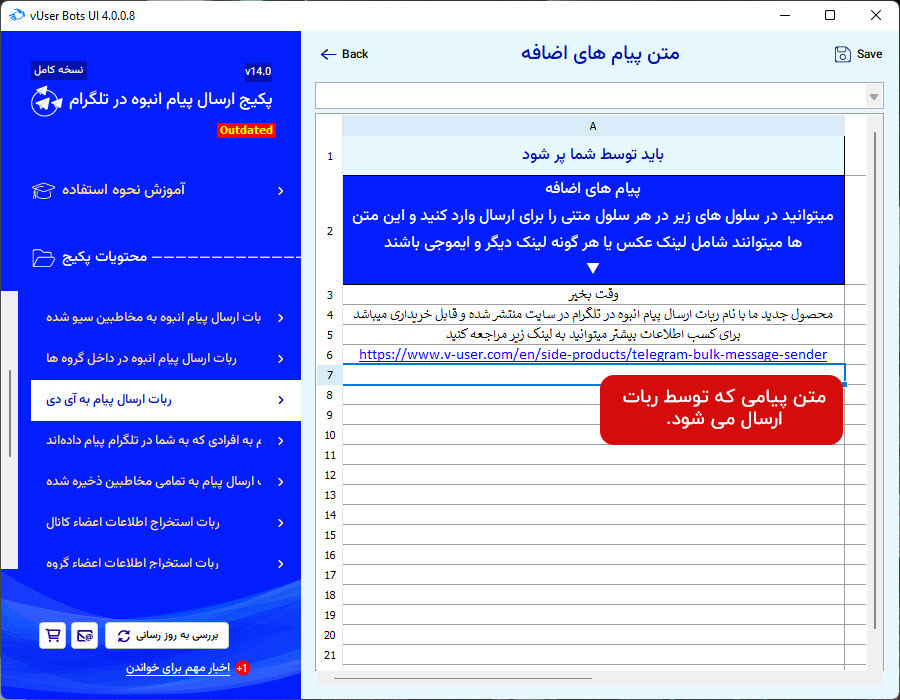The width and height of the screenshot is (900, 700).
Task: Click header cell باید توسط شما پر شود
Action: 593,155
